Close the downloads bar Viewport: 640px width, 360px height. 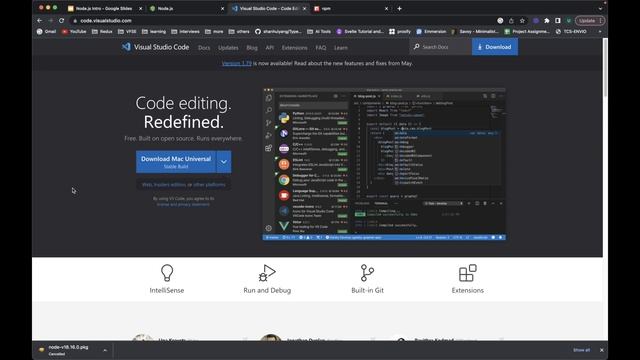coord(602,350)
